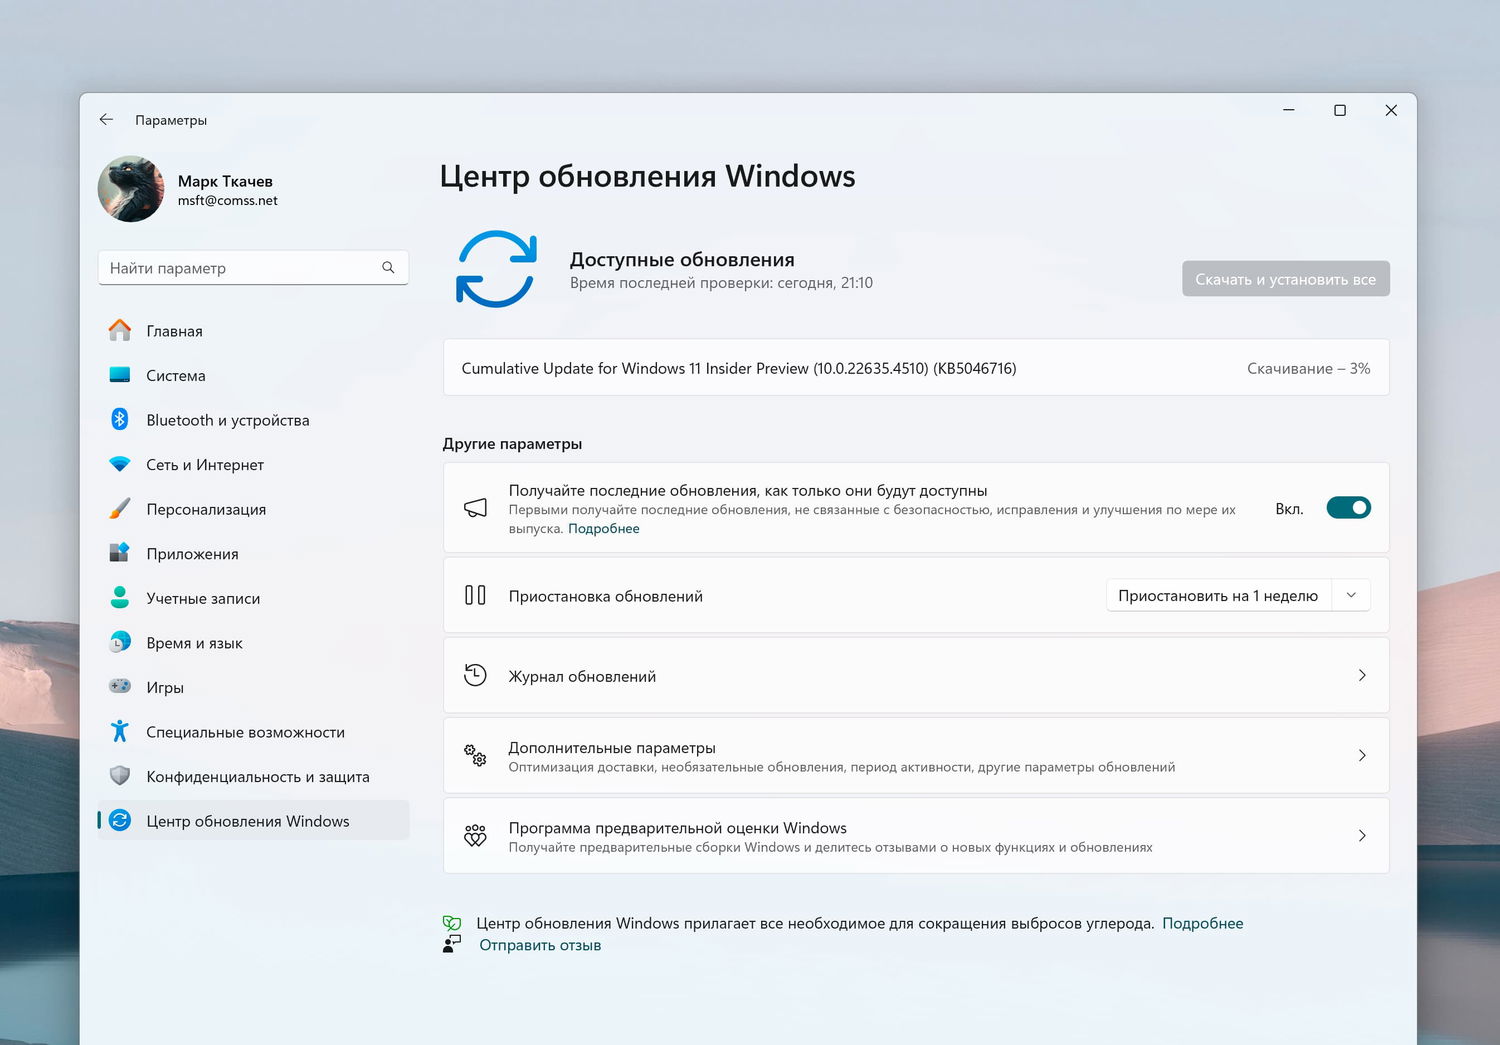Image resolution: width=1500 pixels, height=1045 pixels.
Task: Toggle the get latest updates switch
Action: click(1348, 508)
